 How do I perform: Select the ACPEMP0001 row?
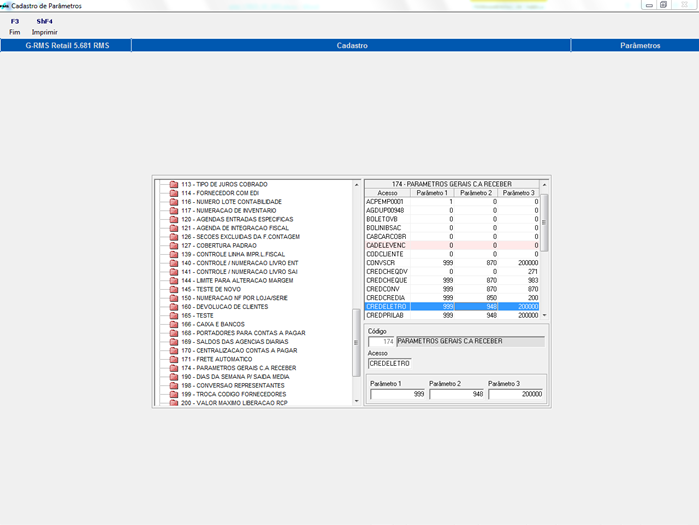click(452, 202)
